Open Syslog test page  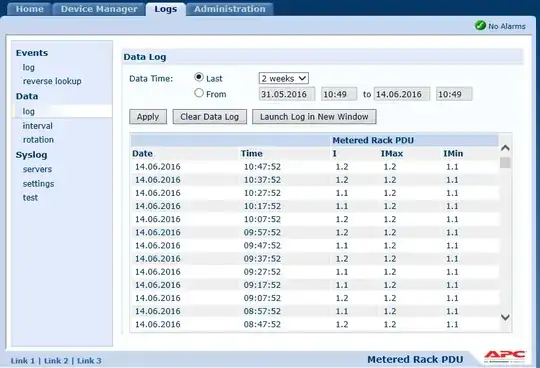point(30,198)
